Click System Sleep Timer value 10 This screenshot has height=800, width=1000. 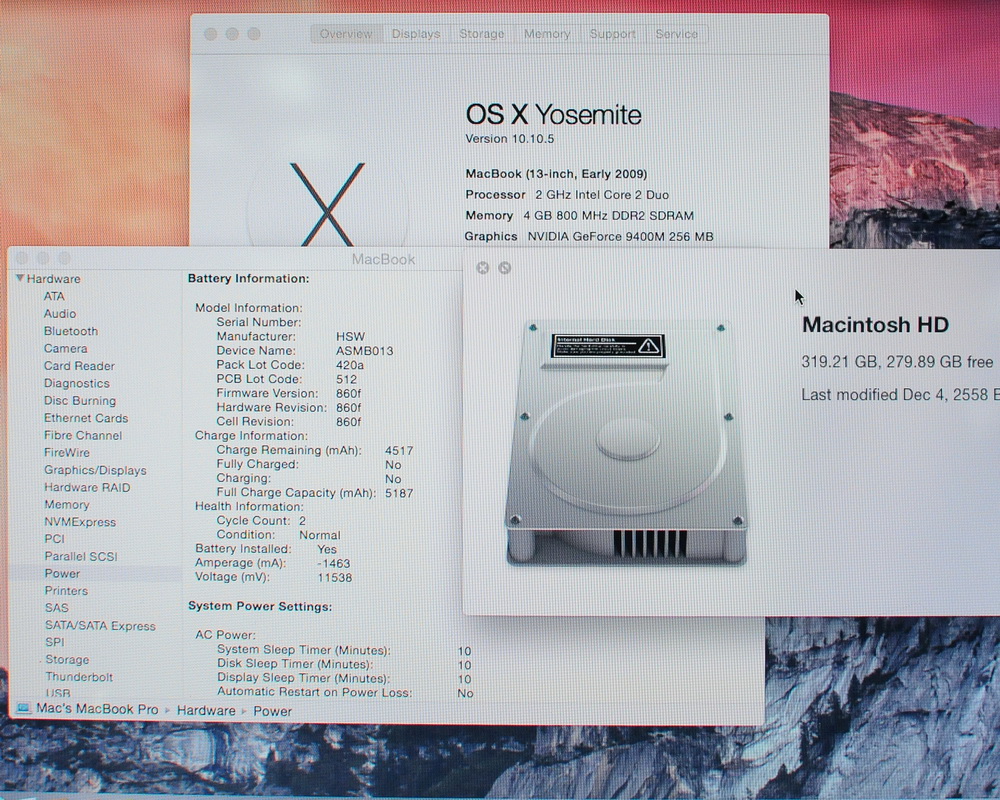click(464, 651)
